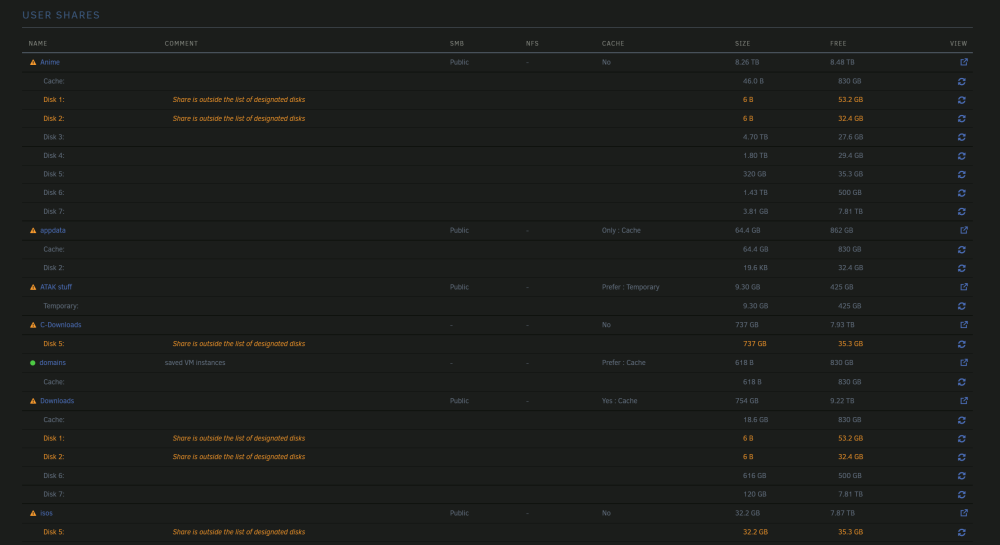This screenshot has height=545, width=1000.
Task: Click the NFS column header
Action: 532,43
